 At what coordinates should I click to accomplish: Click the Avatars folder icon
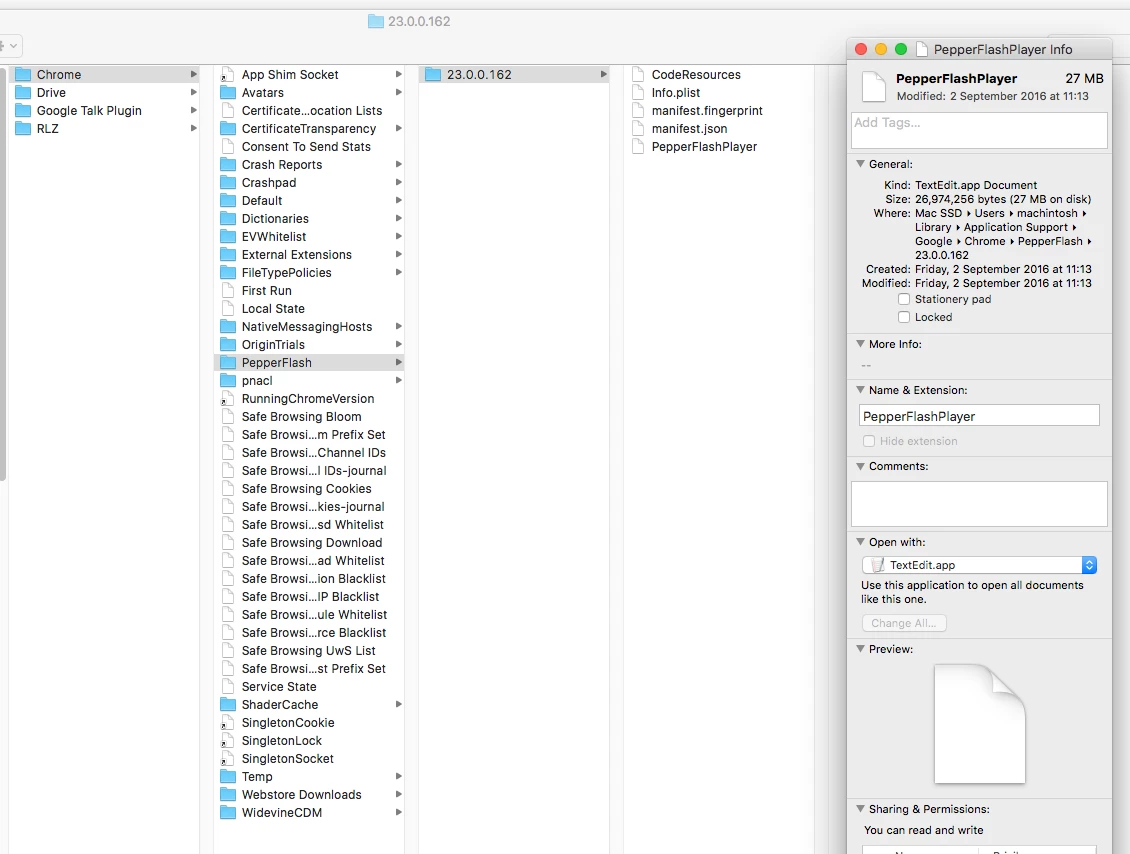coord(228,92)
